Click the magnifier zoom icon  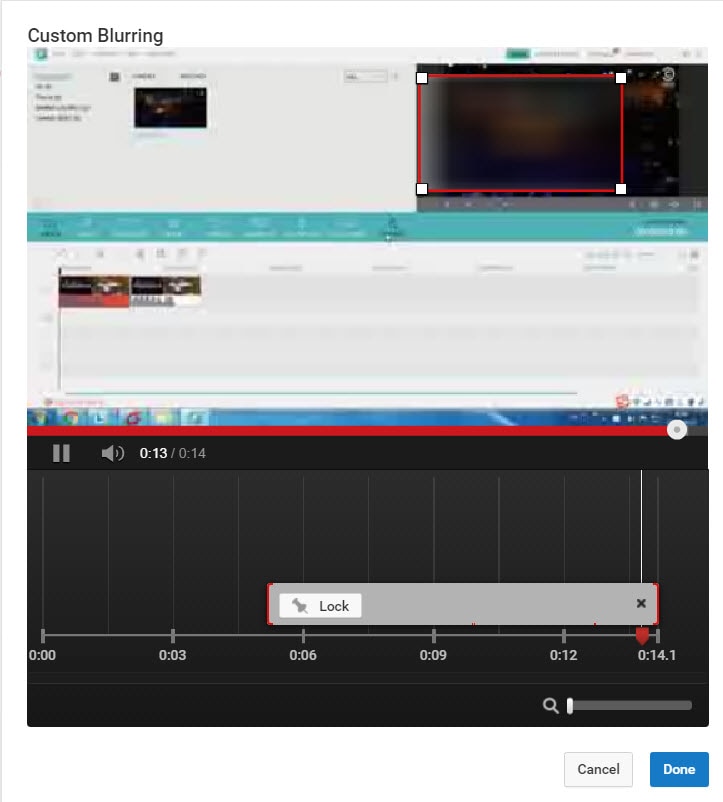pos(551,706)
